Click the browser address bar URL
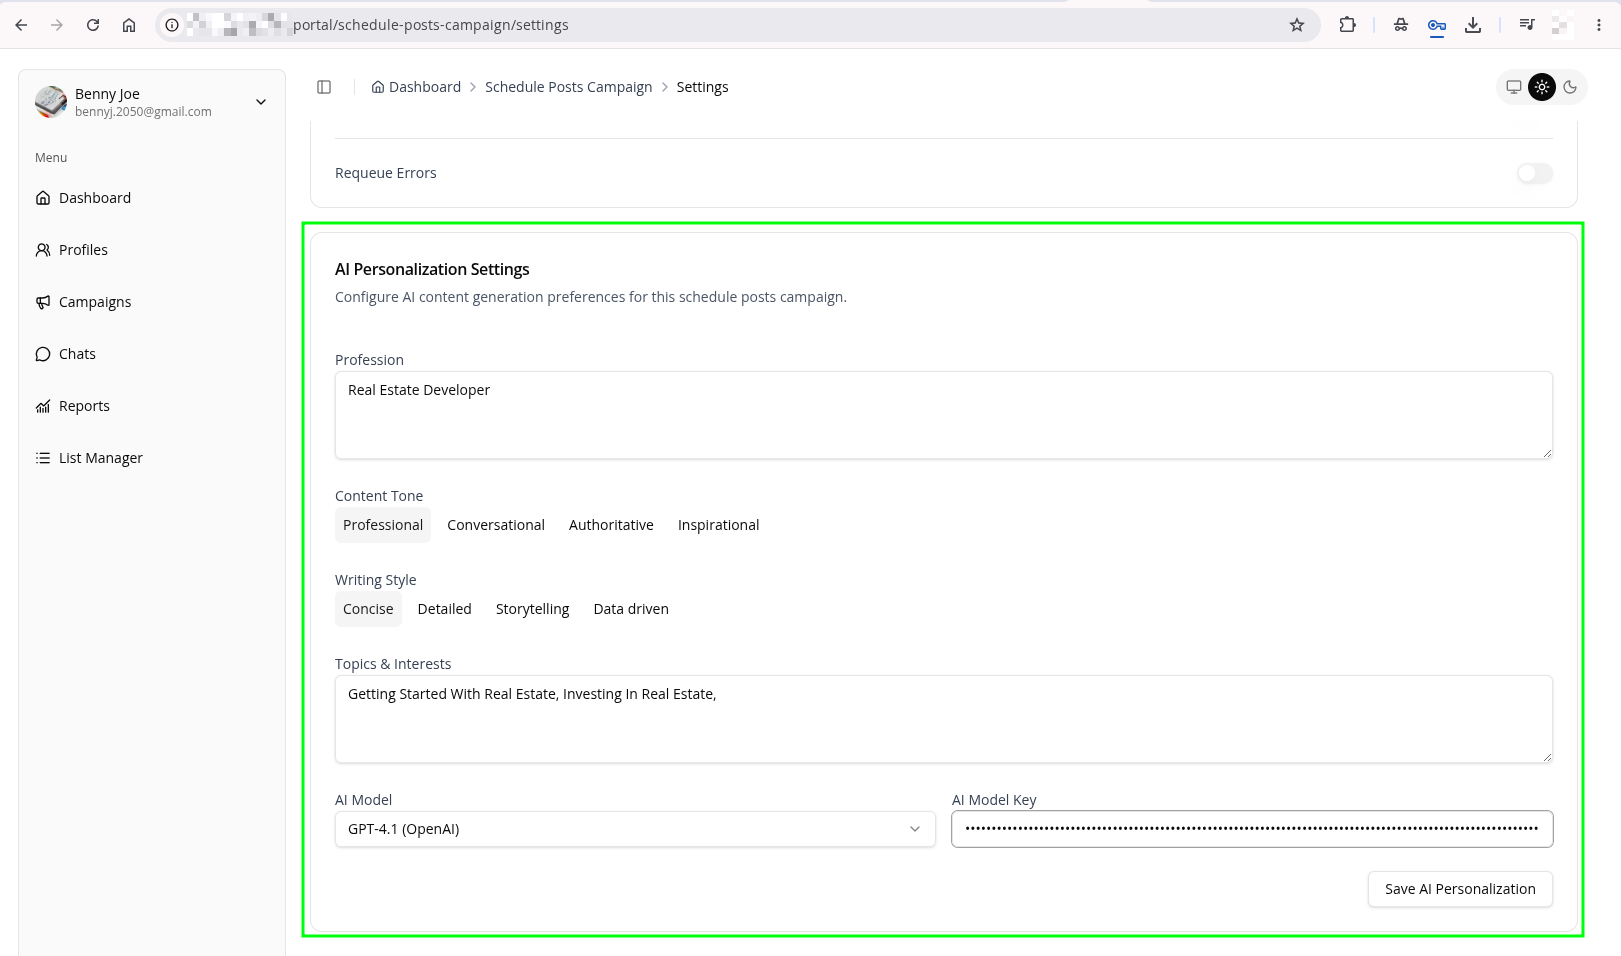Screen dimensions: 1621x956 point(430,25)
